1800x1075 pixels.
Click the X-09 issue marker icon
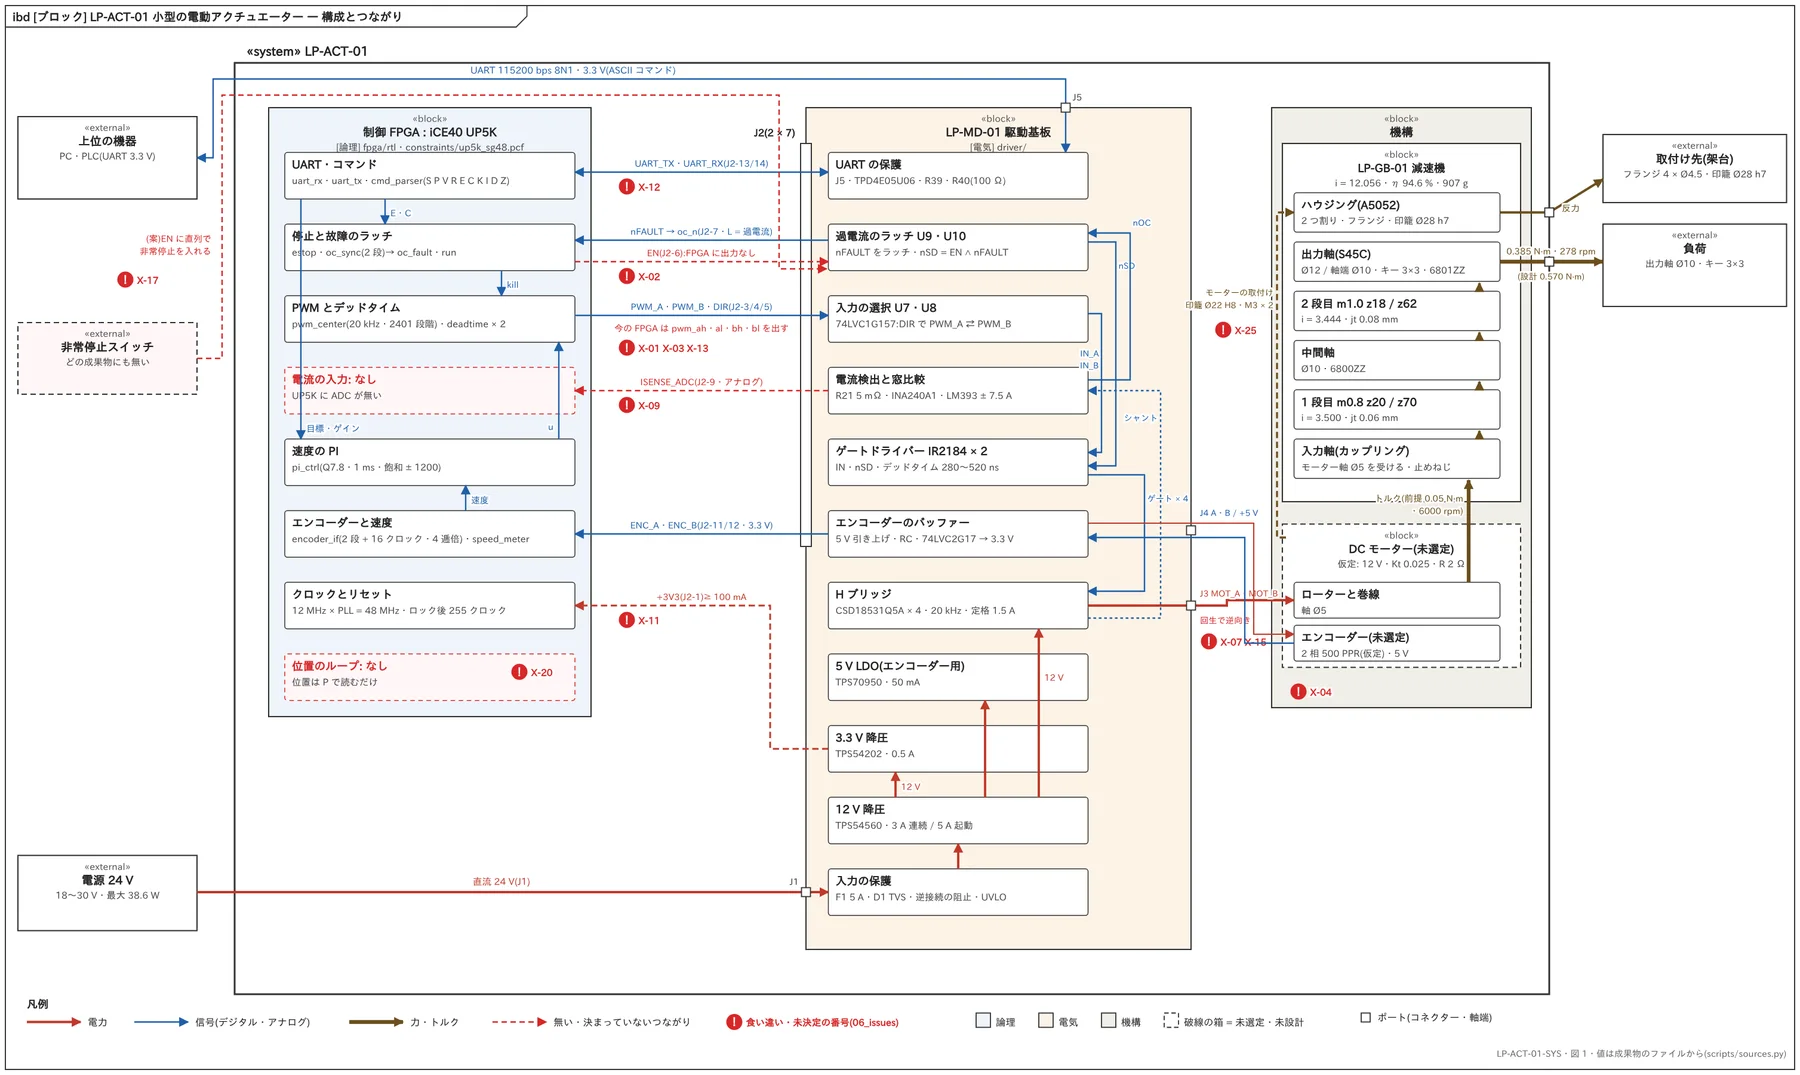click(626, 405)
